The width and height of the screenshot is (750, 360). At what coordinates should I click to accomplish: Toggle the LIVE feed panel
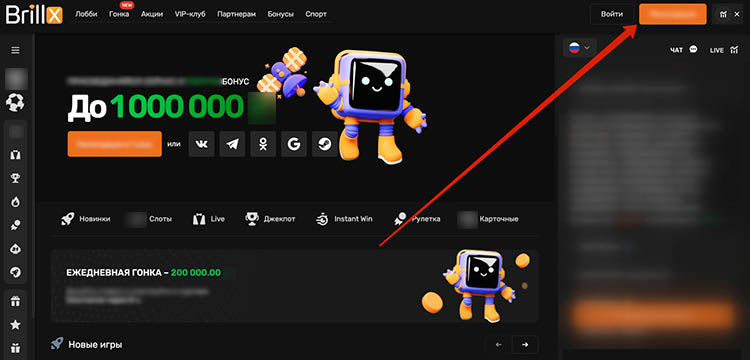pyautogui.click(x=724, y=50)
